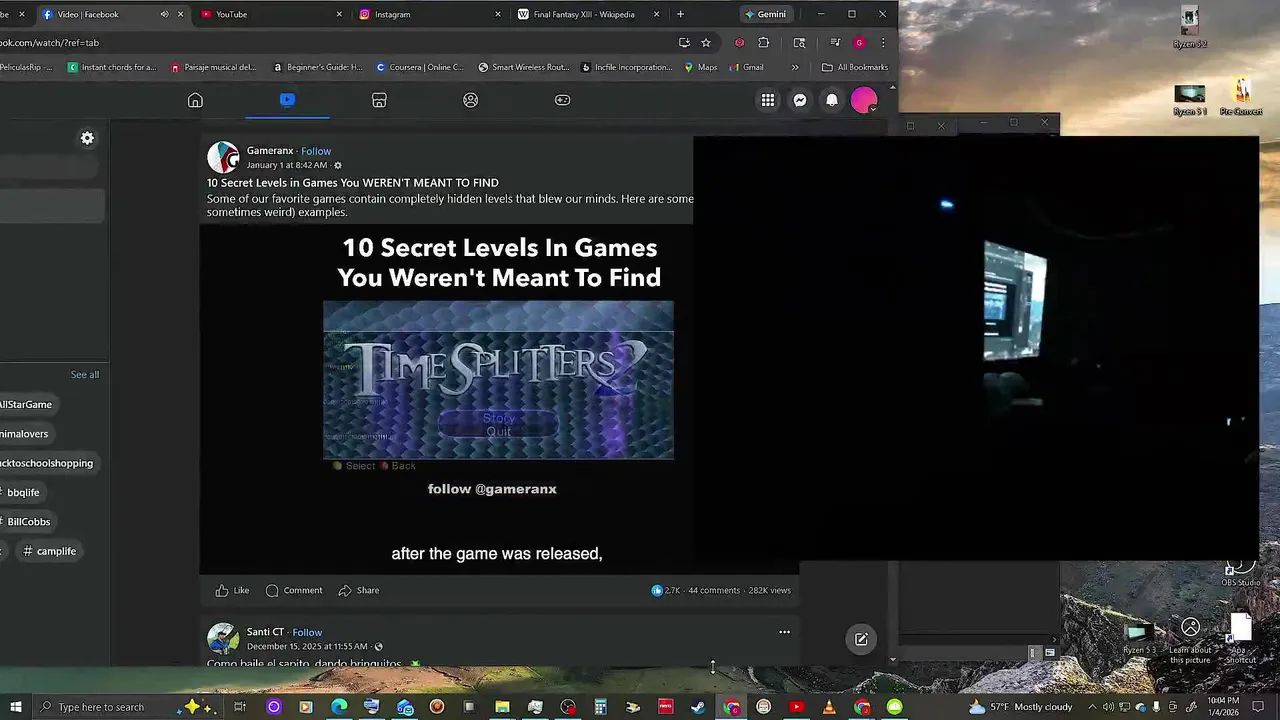
Task: Open Instant chords bookmark
Action: 112,67
